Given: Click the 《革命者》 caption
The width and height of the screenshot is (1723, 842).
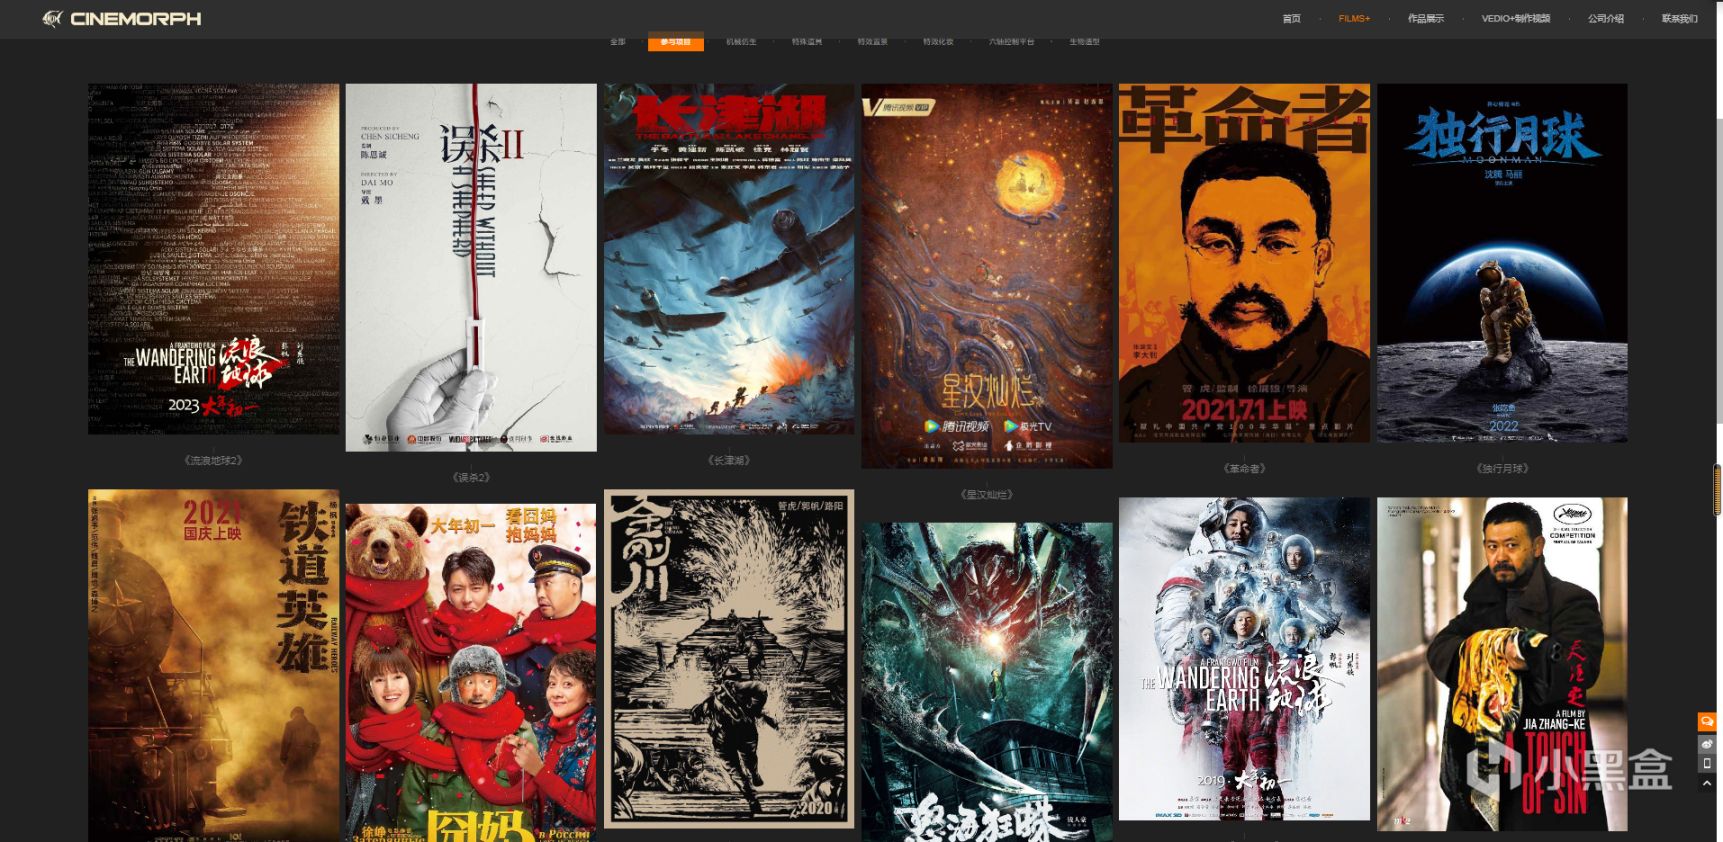Looking at the screenshot, I should (x=1244, y=468).
